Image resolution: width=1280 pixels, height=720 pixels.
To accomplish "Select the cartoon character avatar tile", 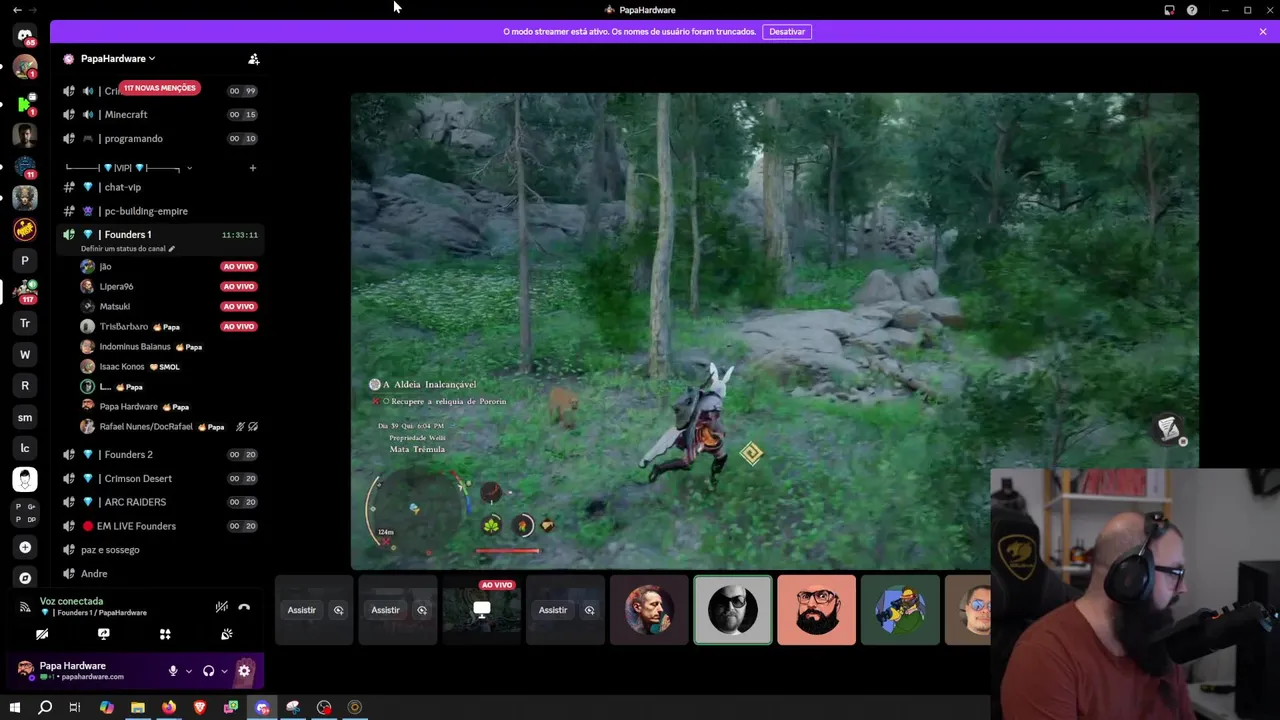I will [x=900, y=610].
